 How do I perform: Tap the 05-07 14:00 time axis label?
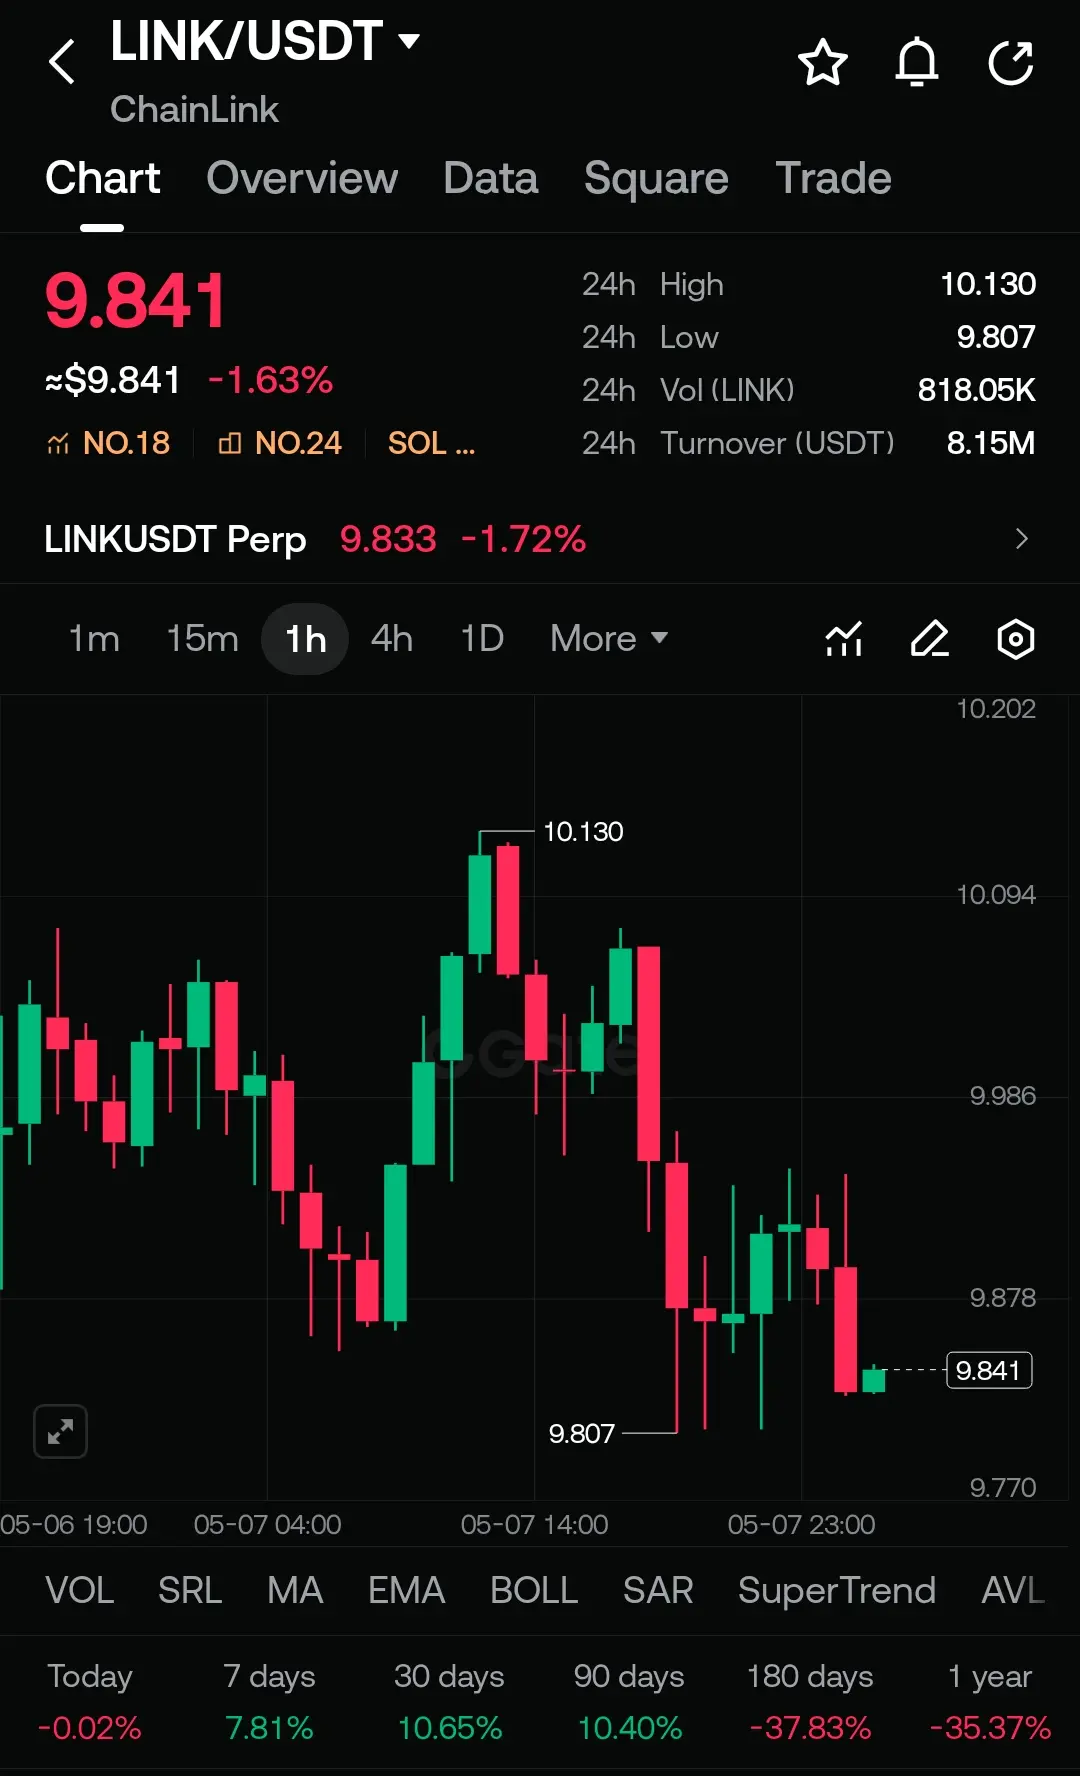[534, 1525]
